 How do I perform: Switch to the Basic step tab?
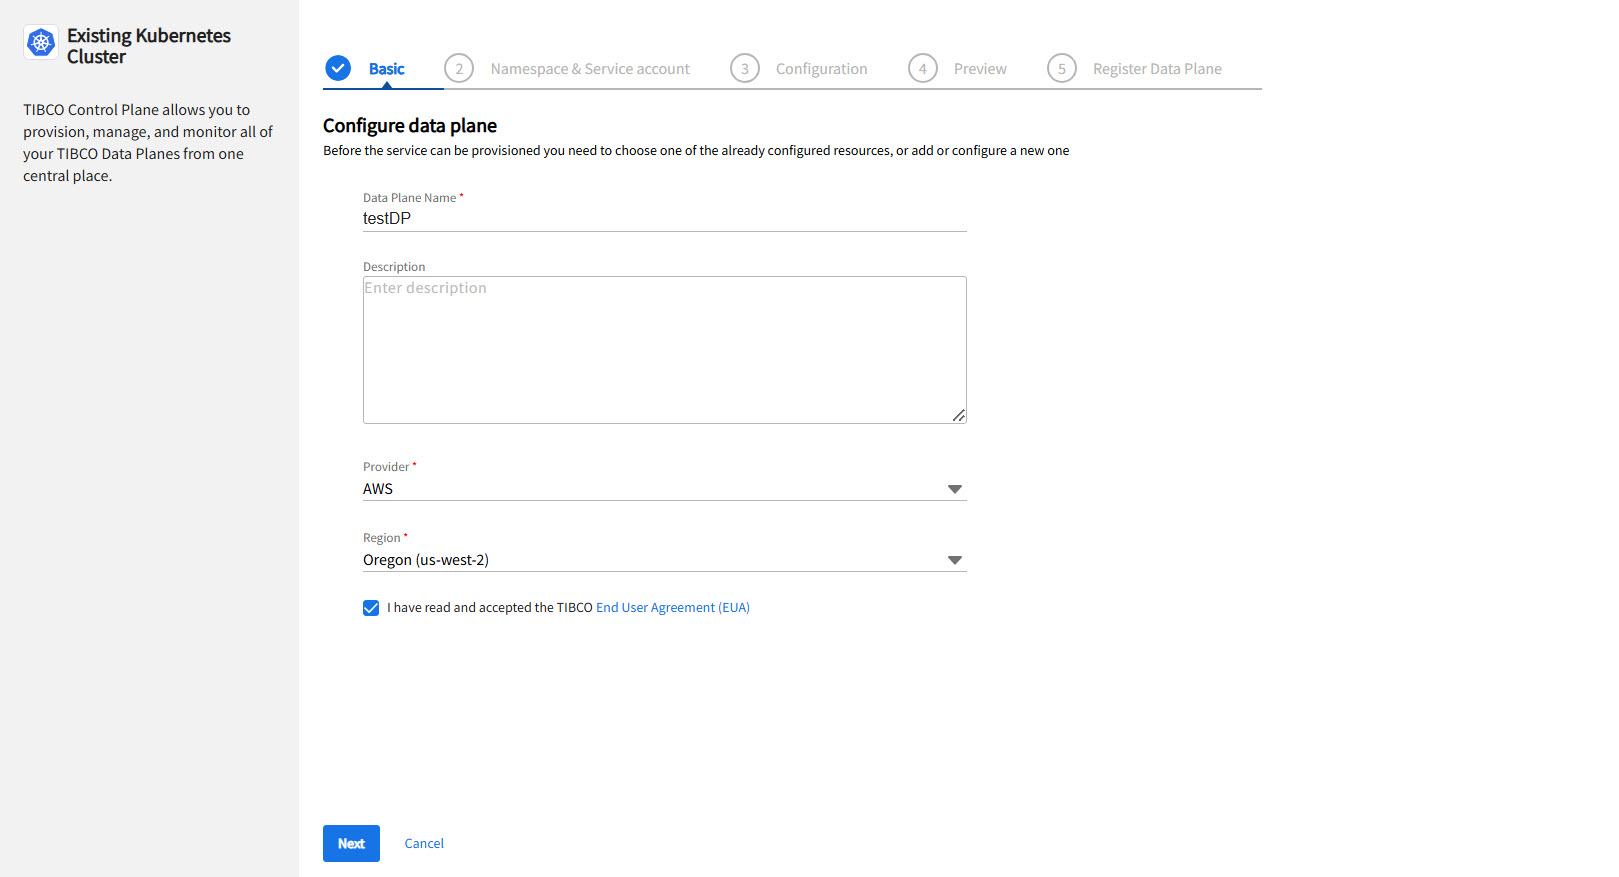click(x=387, y=69)
